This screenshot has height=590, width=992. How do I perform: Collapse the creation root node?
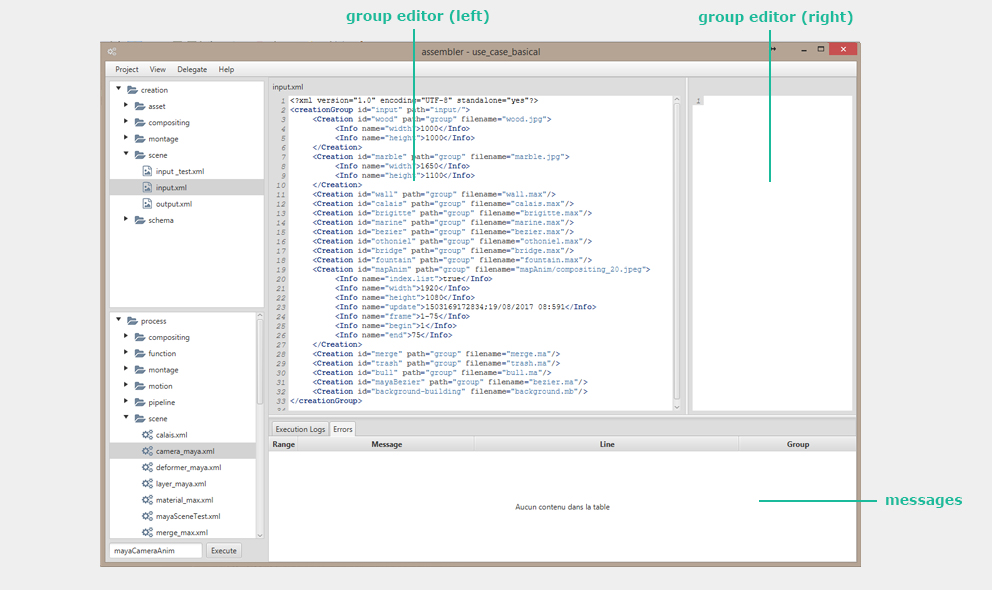click(x=118, y=89)
